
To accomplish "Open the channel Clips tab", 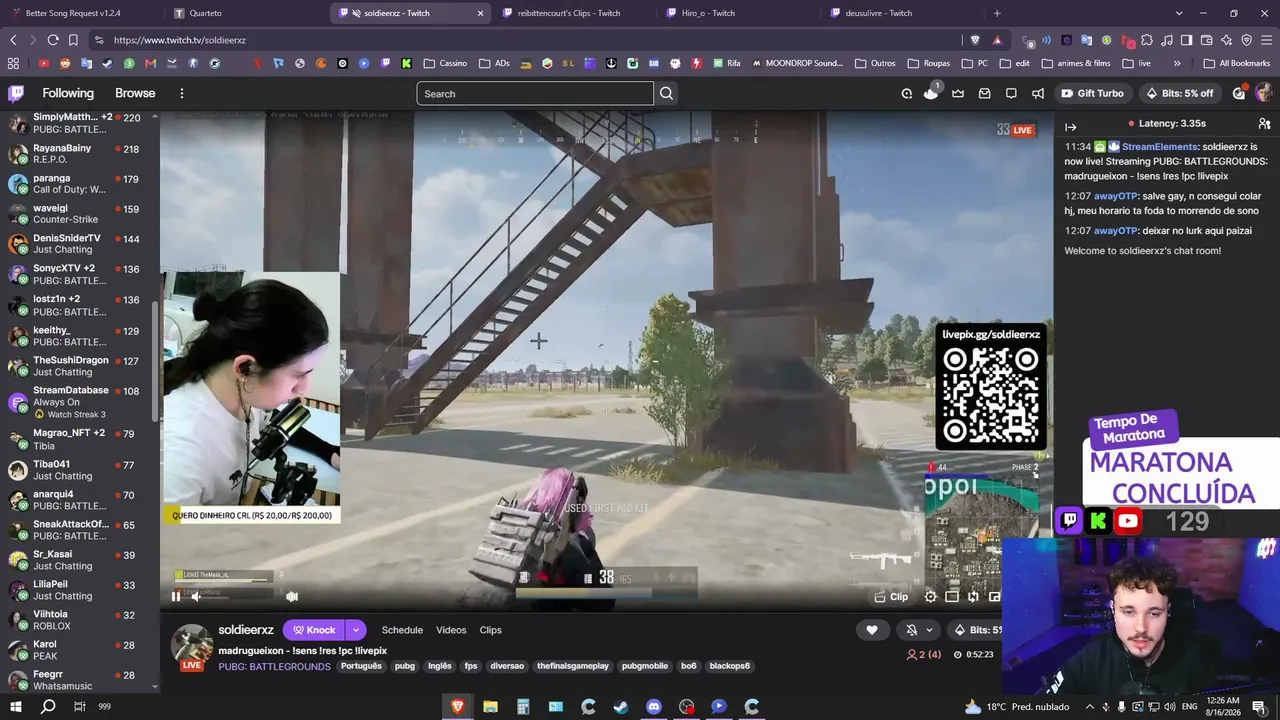I will pos(490,630).
